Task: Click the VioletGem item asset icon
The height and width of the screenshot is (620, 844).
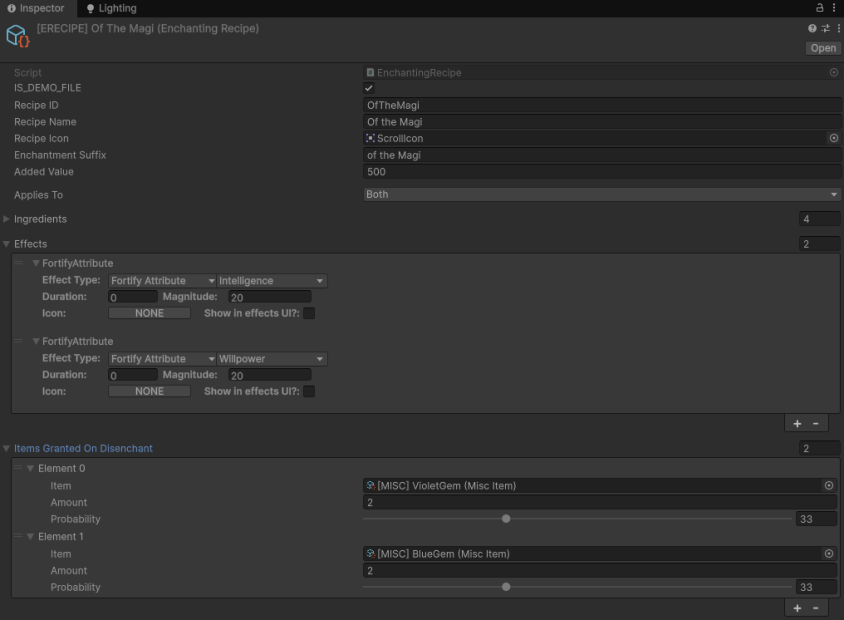Action: [371, 485]
